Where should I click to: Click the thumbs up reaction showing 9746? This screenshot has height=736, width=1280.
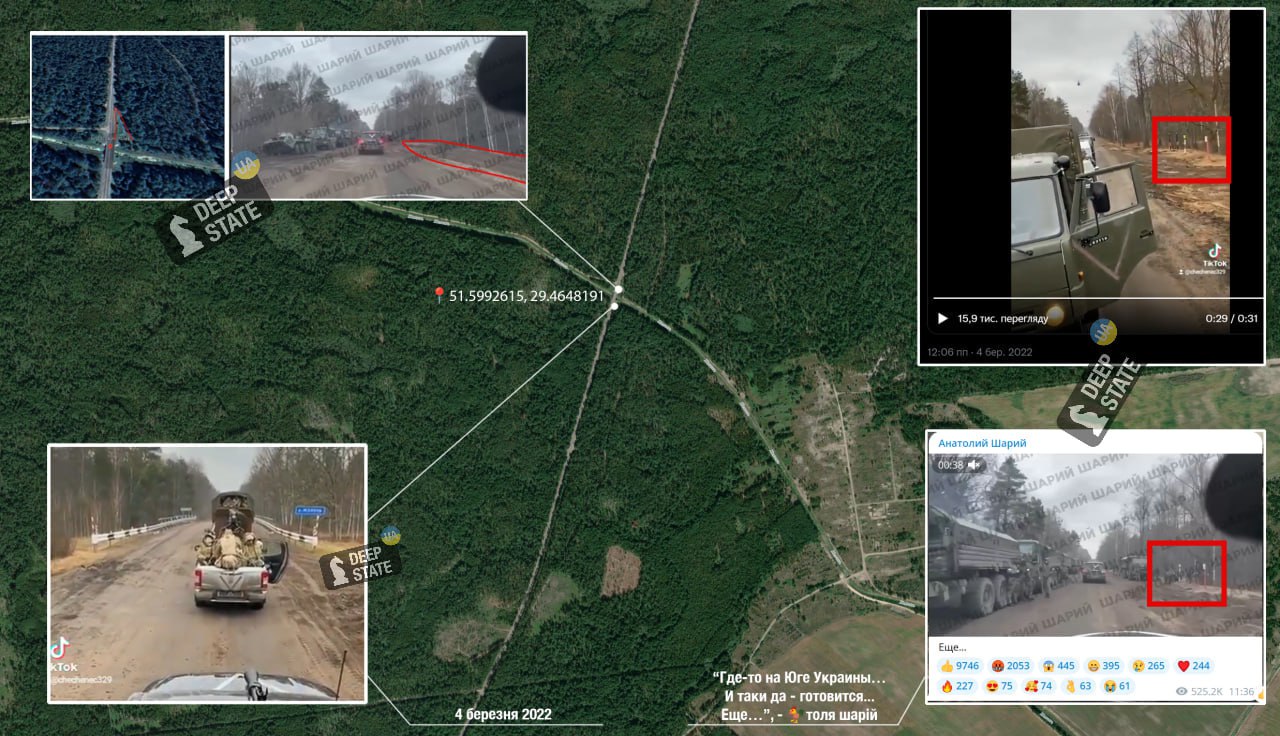[960, 666]
